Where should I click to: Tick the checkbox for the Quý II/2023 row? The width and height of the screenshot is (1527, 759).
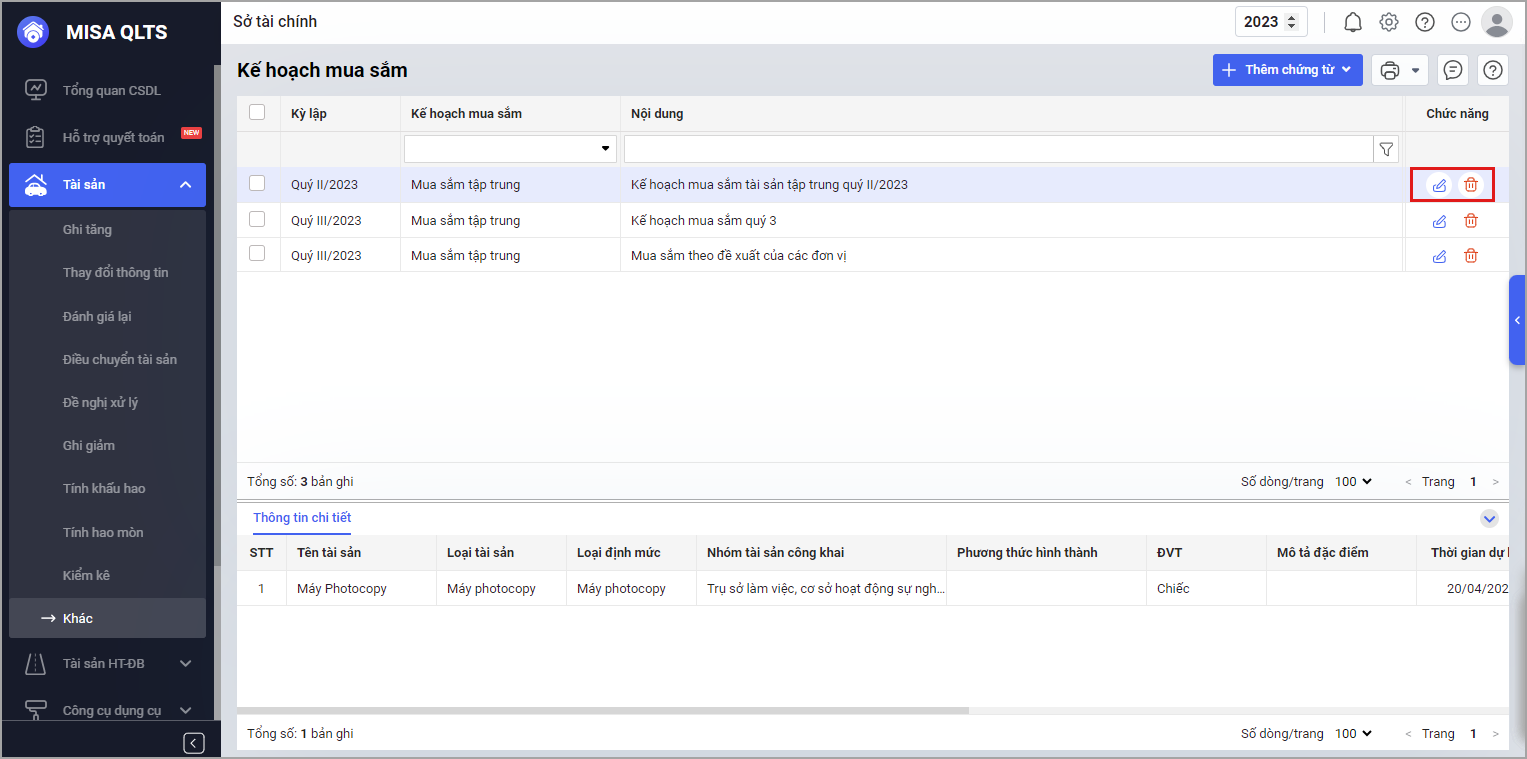click(257, 183)
